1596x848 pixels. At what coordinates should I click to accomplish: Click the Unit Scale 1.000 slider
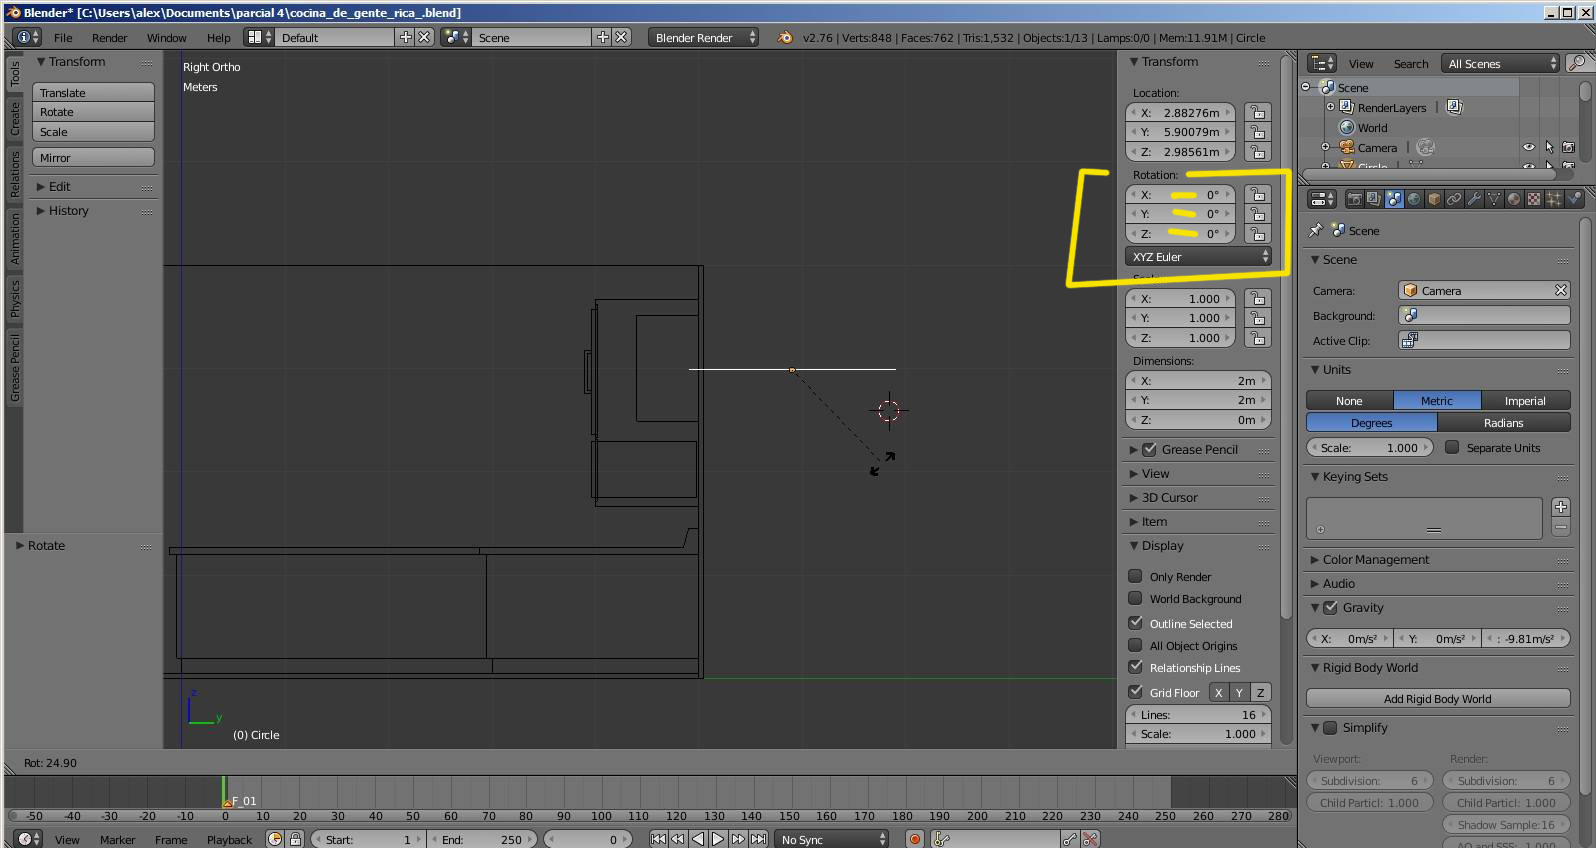(x=1370, y=448)
